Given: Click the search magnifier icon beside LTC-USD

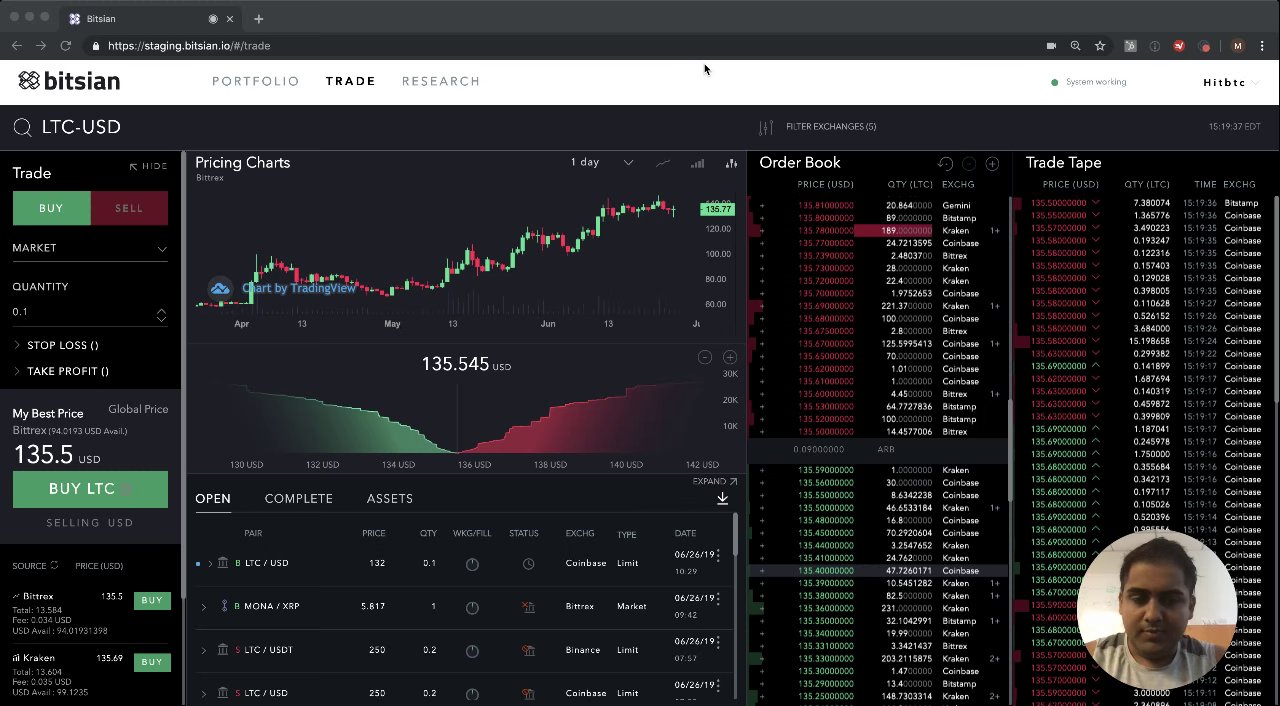Looking at the screenshot, I should pyautogui.click(x=22, y=127).
